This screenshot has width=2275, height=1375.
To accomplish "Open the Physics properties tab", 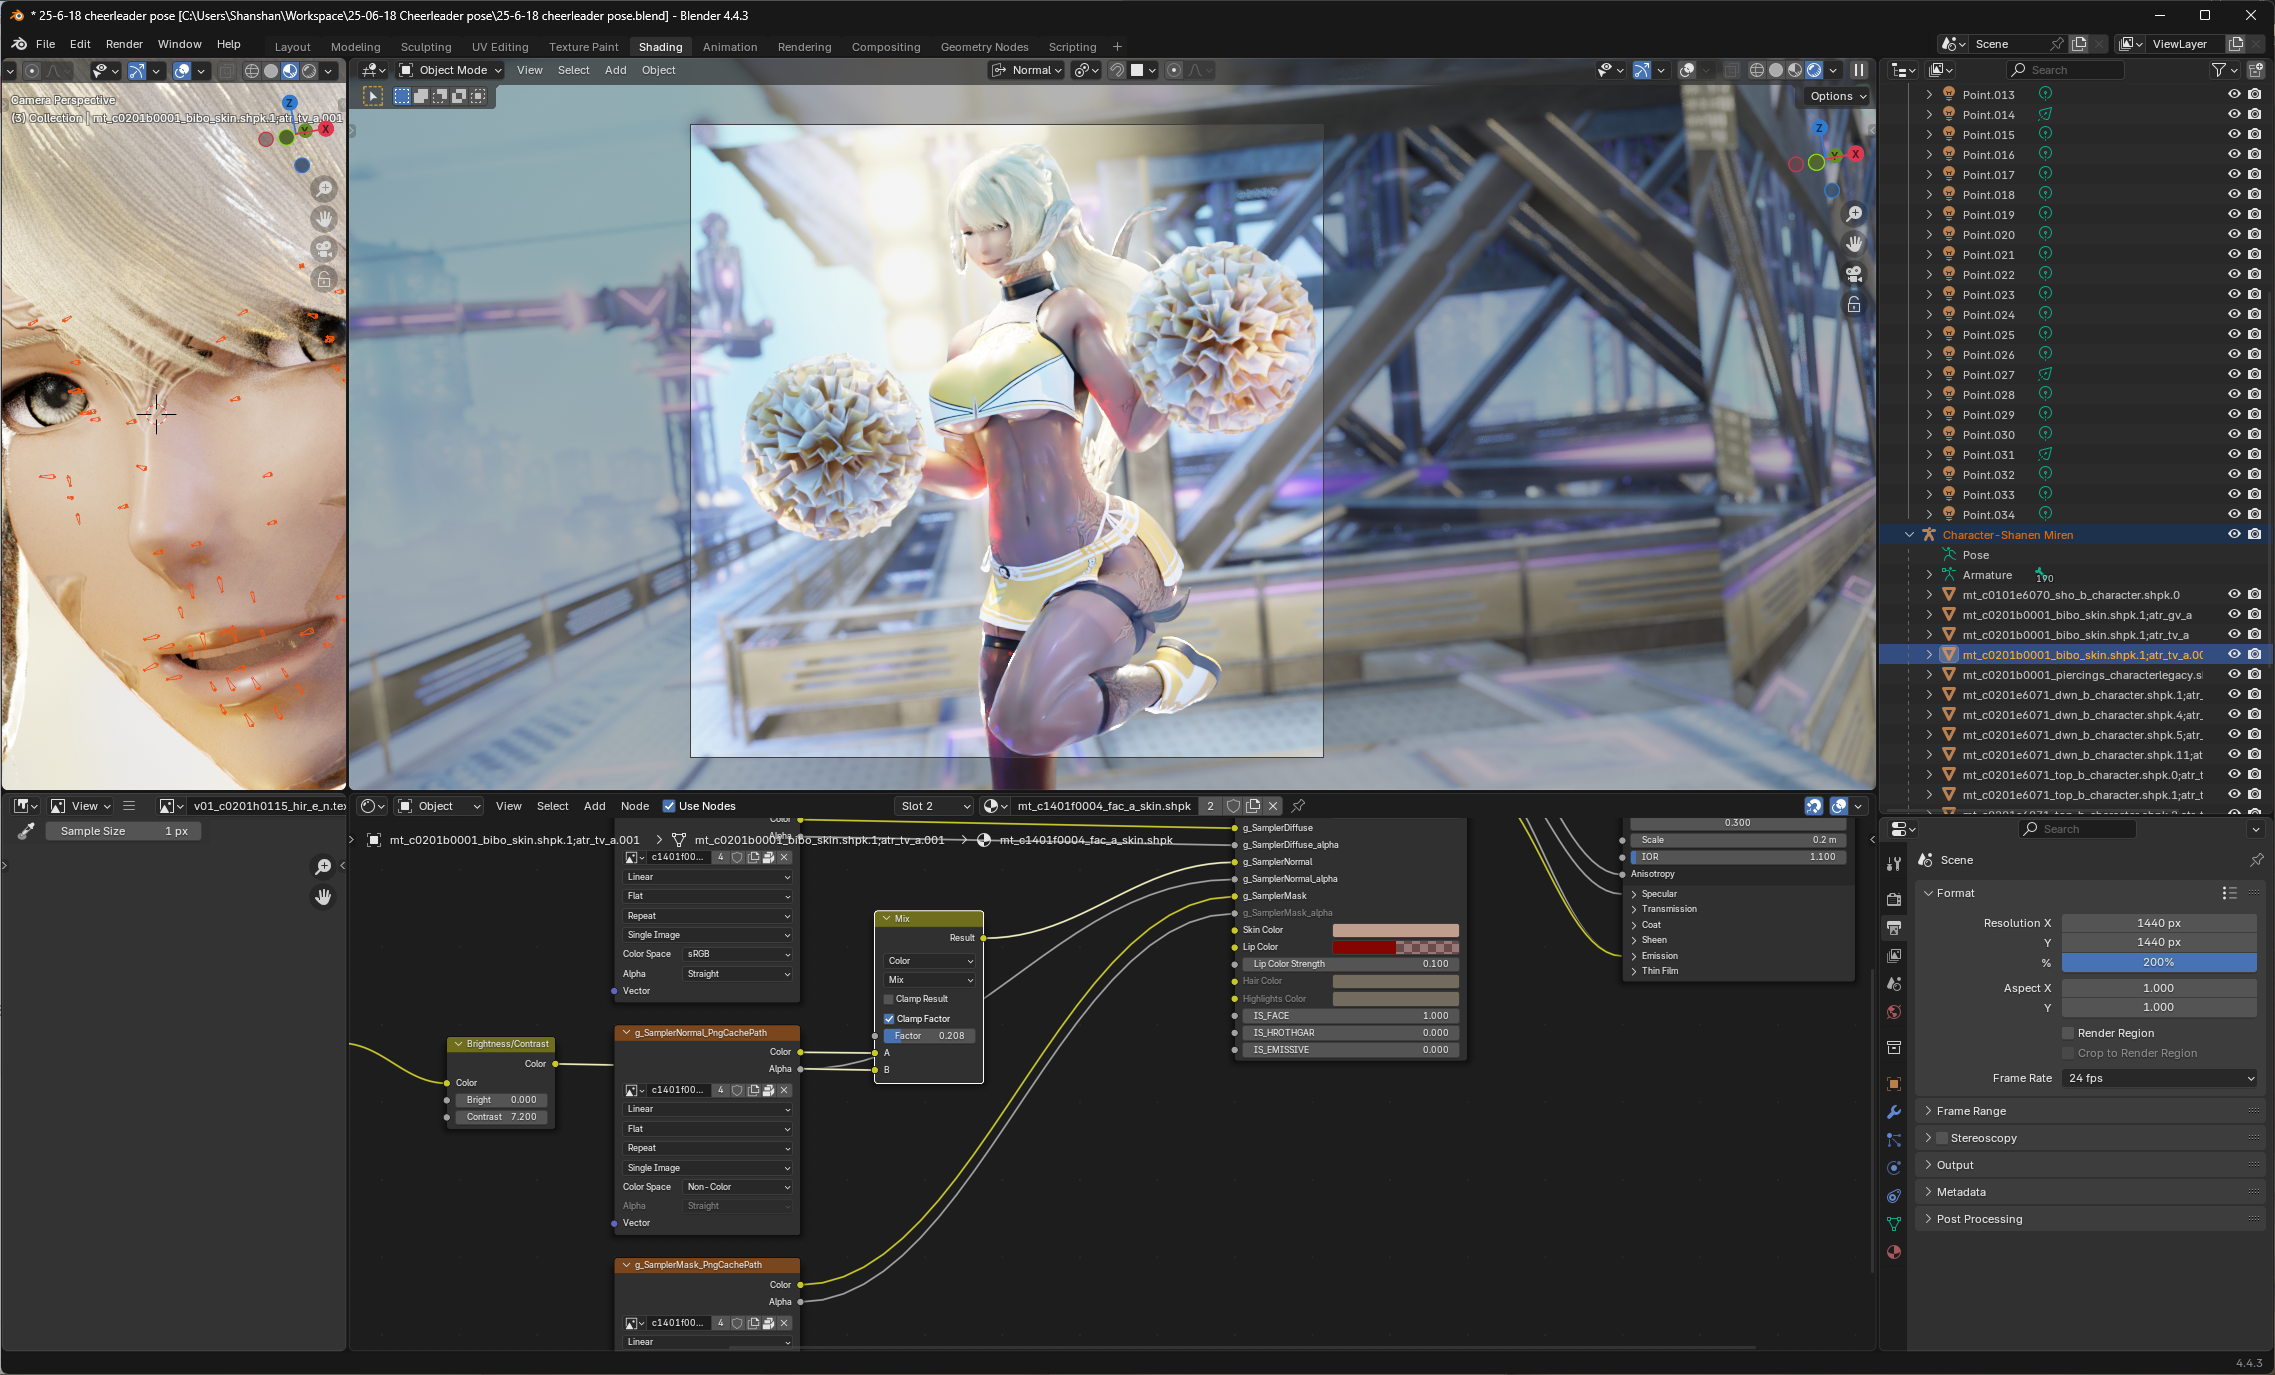I will 1893,1168.
